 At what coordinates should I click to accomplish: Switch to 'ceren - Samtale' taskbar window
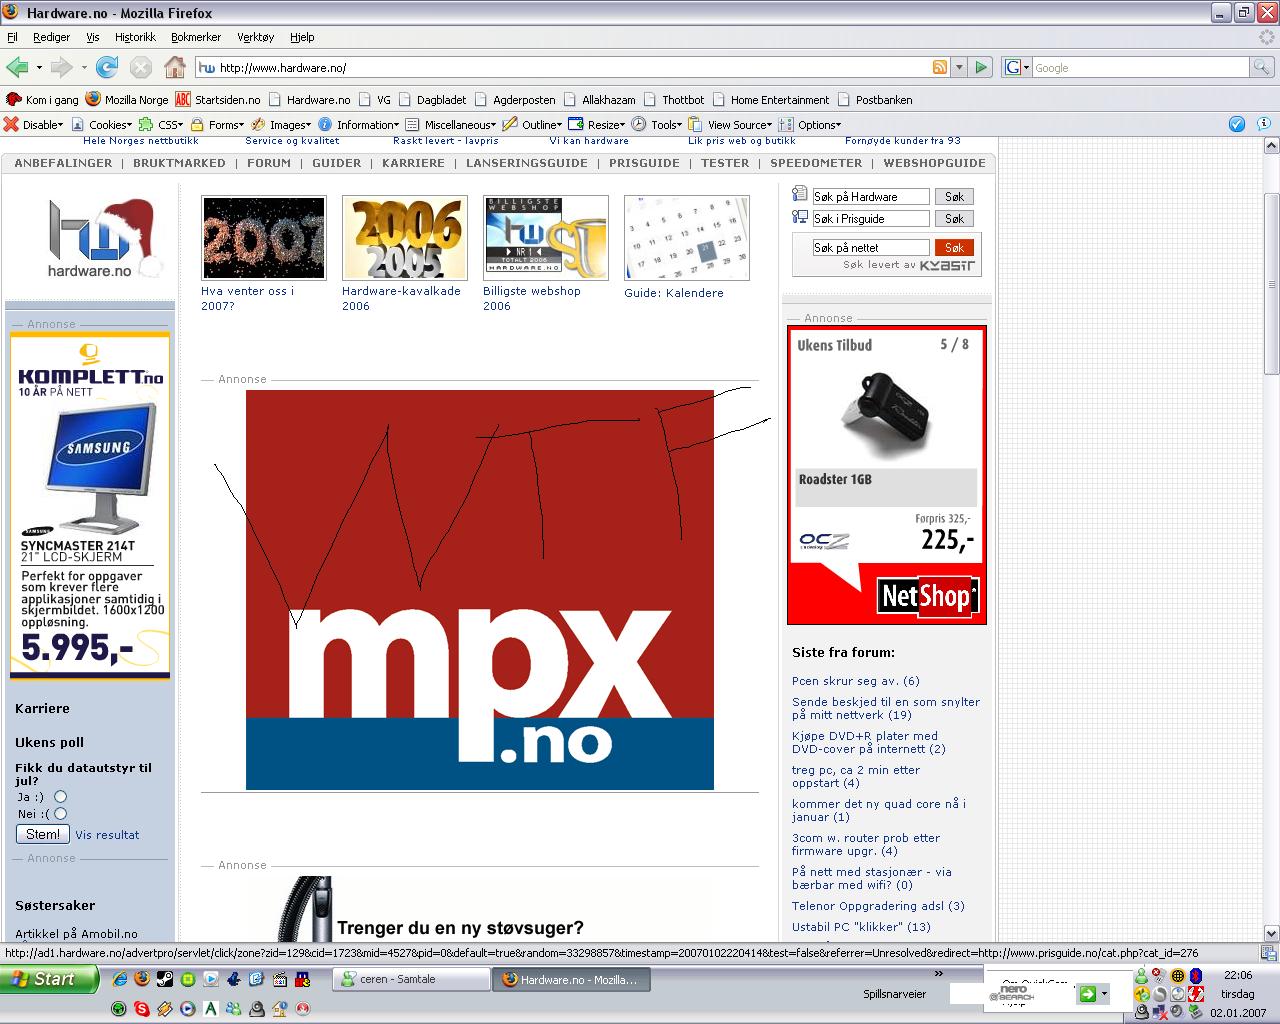(411, 979)
